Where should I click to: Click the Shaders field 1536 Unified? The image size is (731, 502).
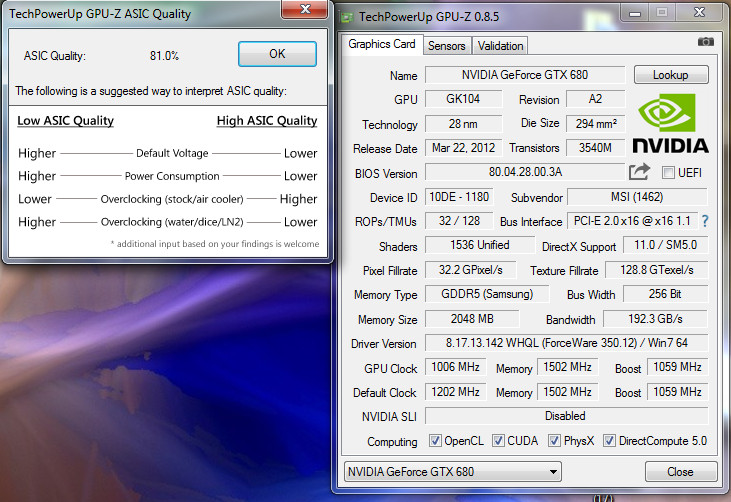480,245
